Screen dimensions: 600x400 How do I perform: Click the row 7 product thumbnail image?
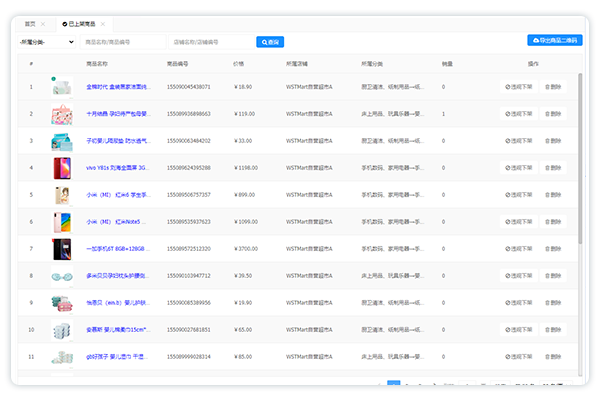coord(62,248)
